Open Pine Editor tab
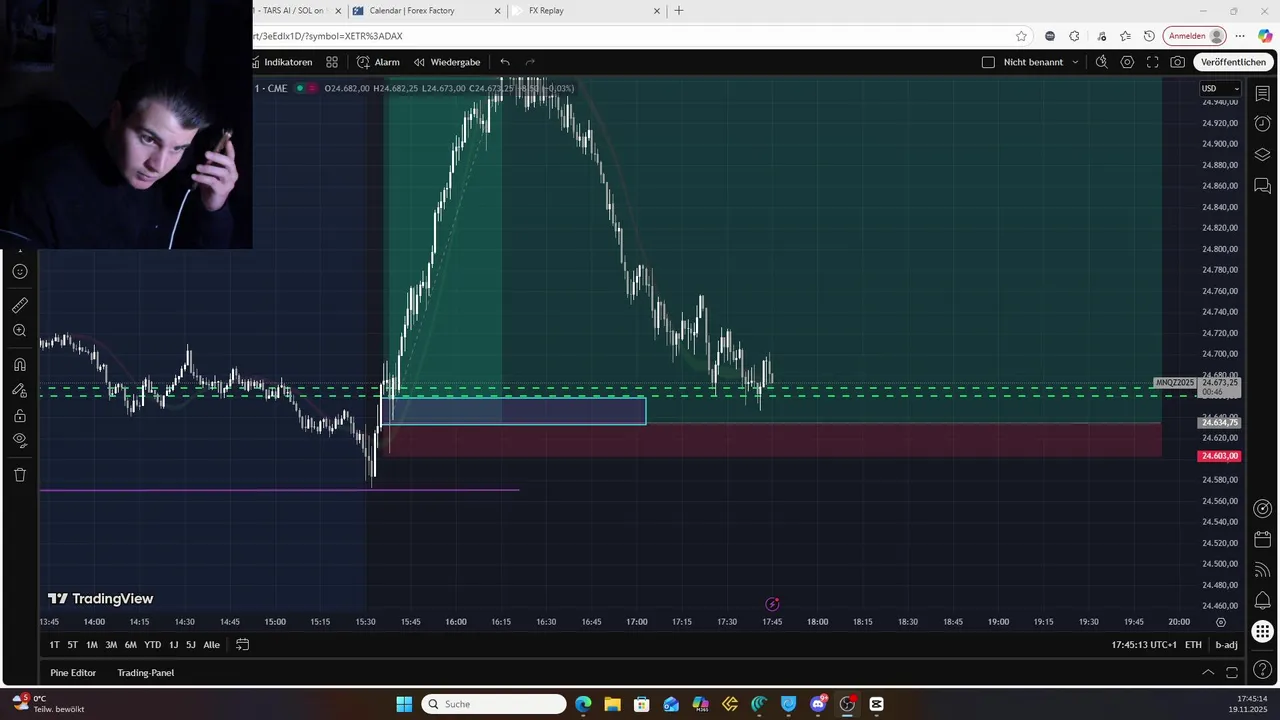Viewport: 1280px width, 720px height. click(x=73, y=673)
